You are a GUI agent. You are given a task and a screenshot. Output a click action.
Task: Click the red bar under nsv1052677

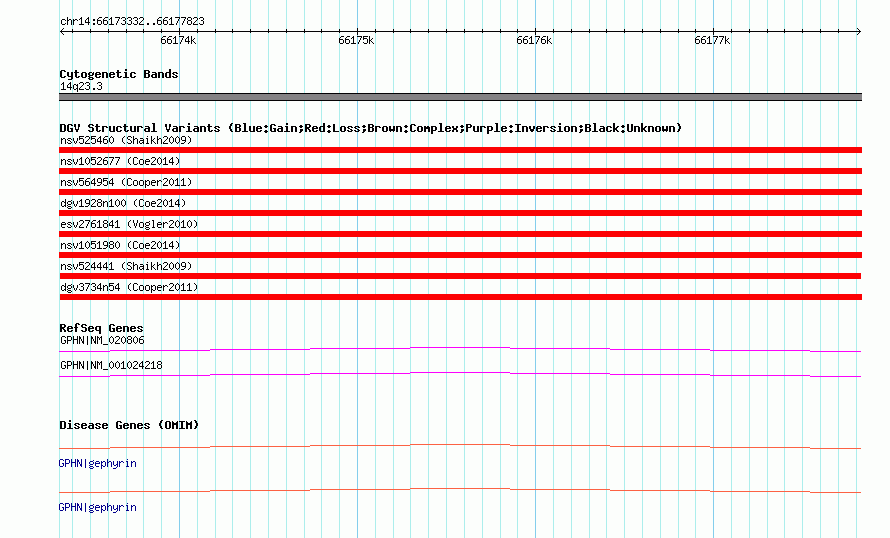pos(460,171)
